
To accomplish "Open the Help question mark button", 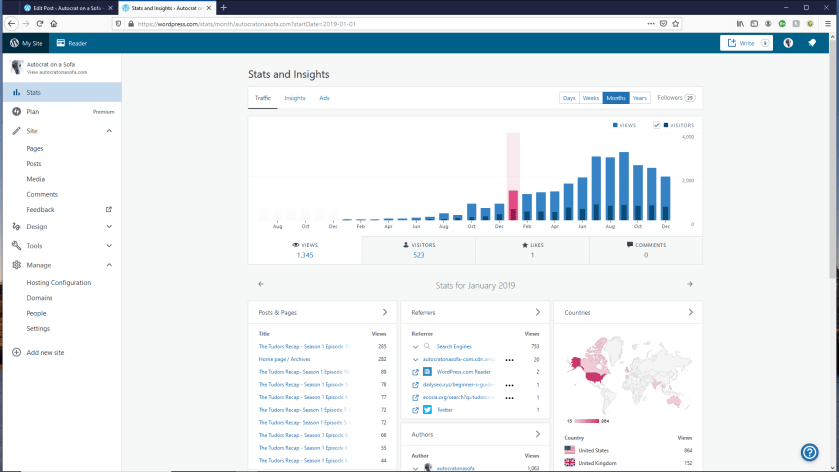I will point(810,452).
